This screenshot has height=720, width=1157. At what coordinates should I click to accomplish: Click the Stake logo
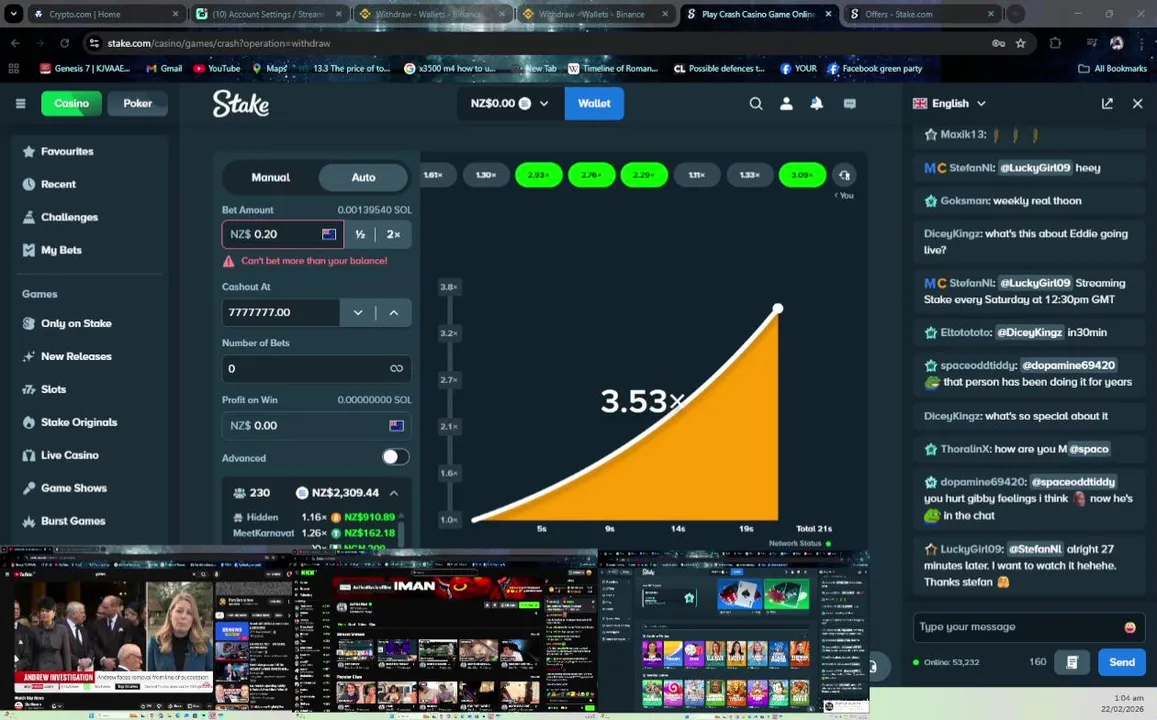(x=241, y=103)
